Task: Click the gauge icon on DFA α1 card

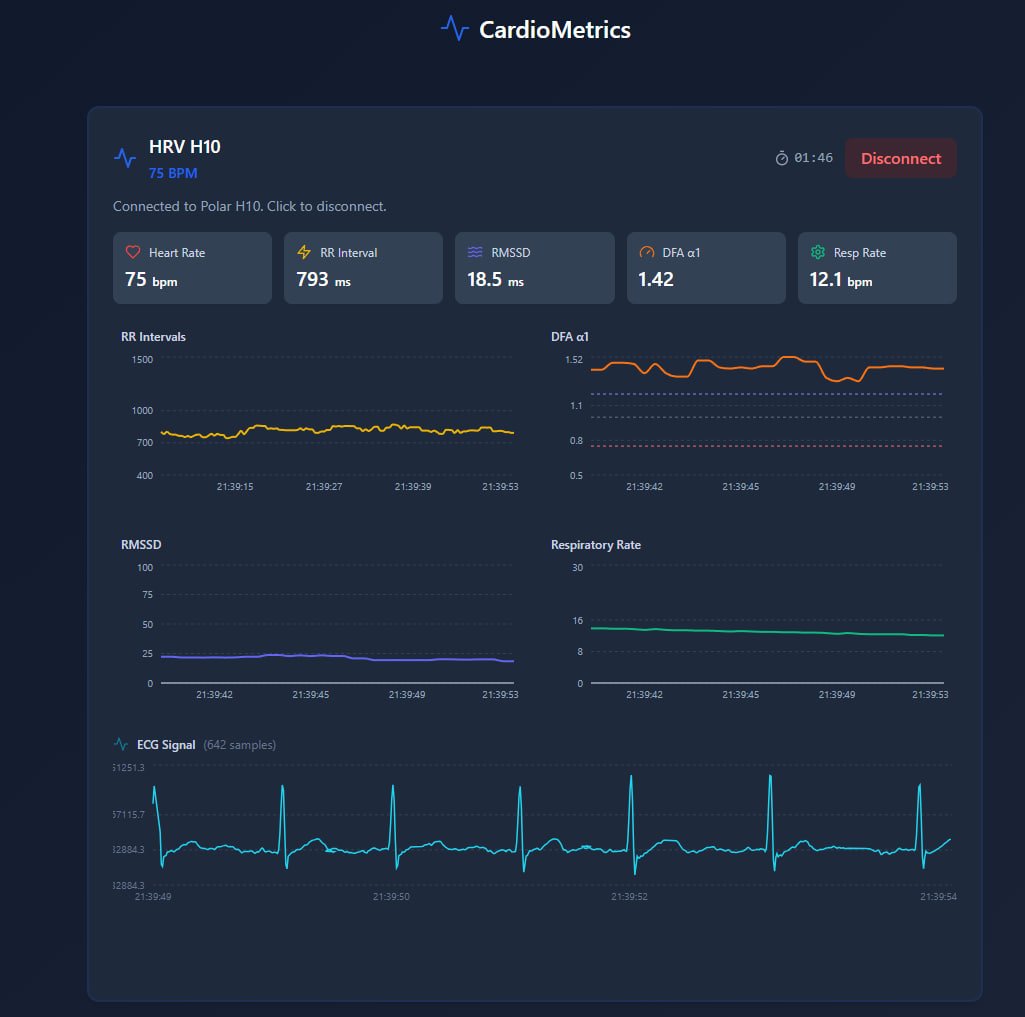Action: 647,252
